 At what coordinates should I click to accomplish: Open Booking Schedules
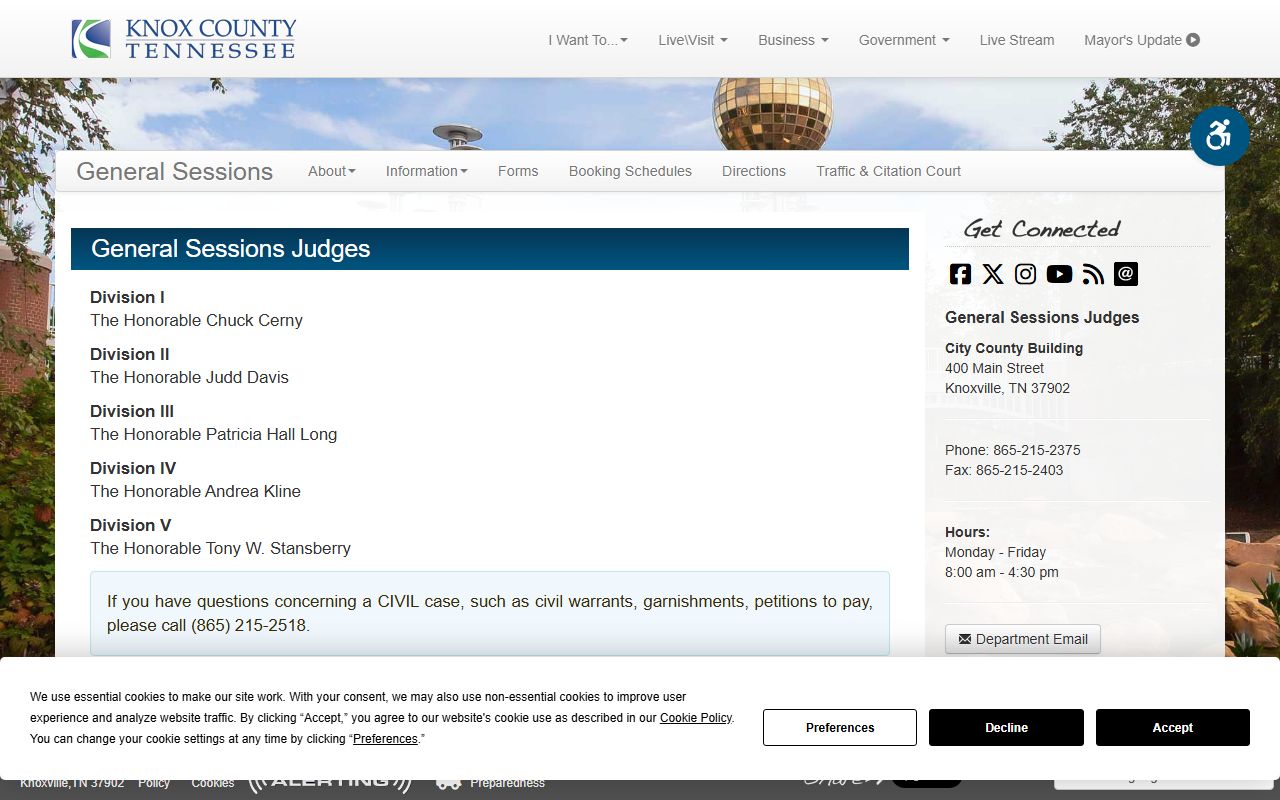point(630,171)
